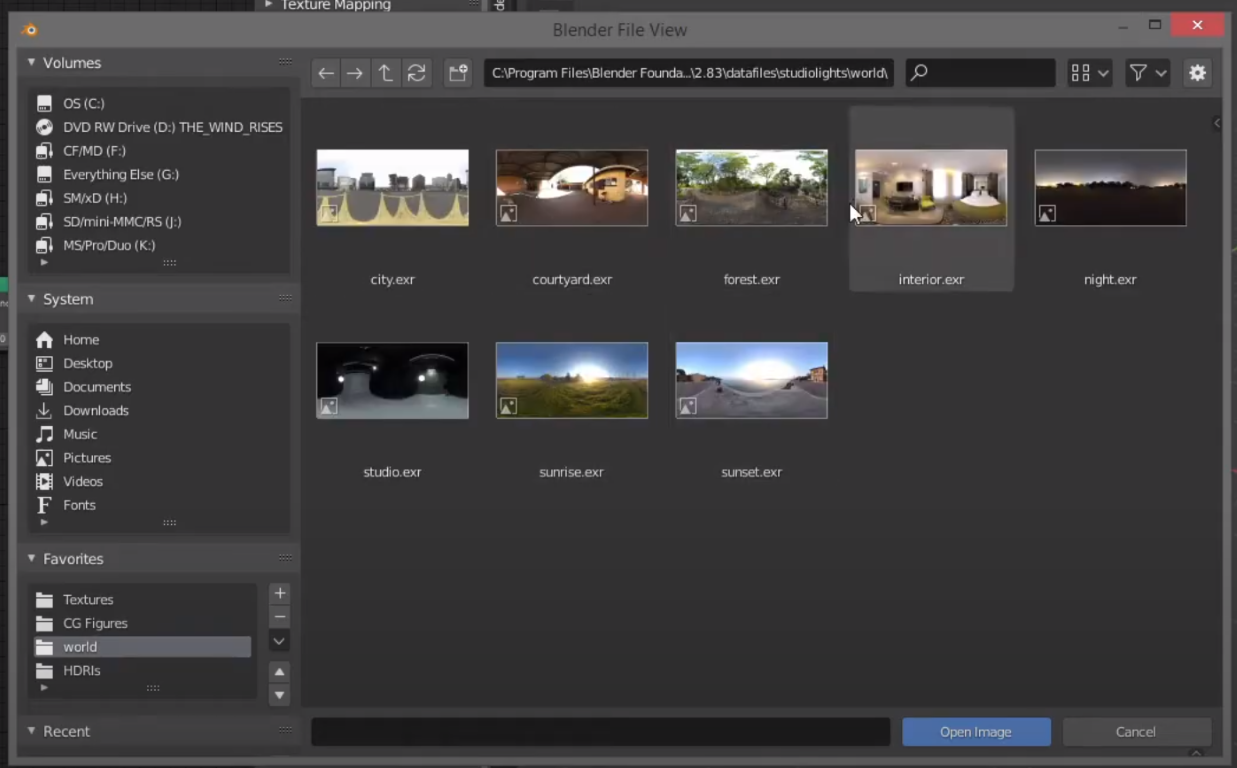Viewport: 1237px width, 768px height.
Task: Open Favorites specials dropdown menu
Action: [x=280, y=641]
